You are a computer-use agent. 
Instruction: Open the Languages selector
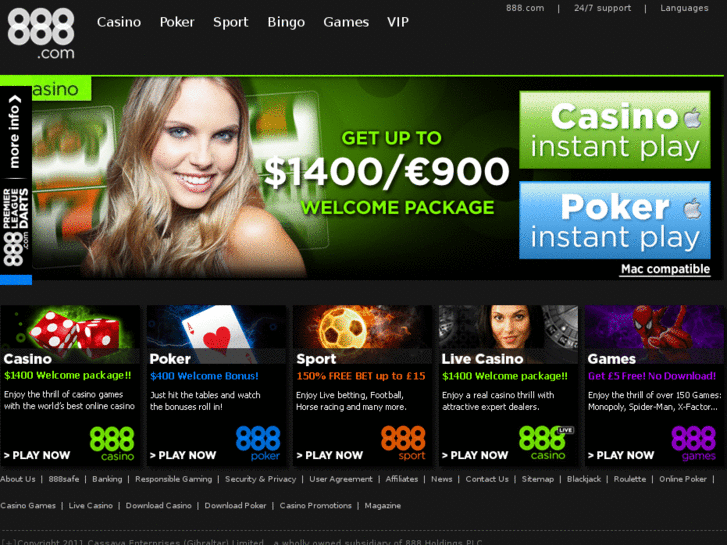(684, 8)
